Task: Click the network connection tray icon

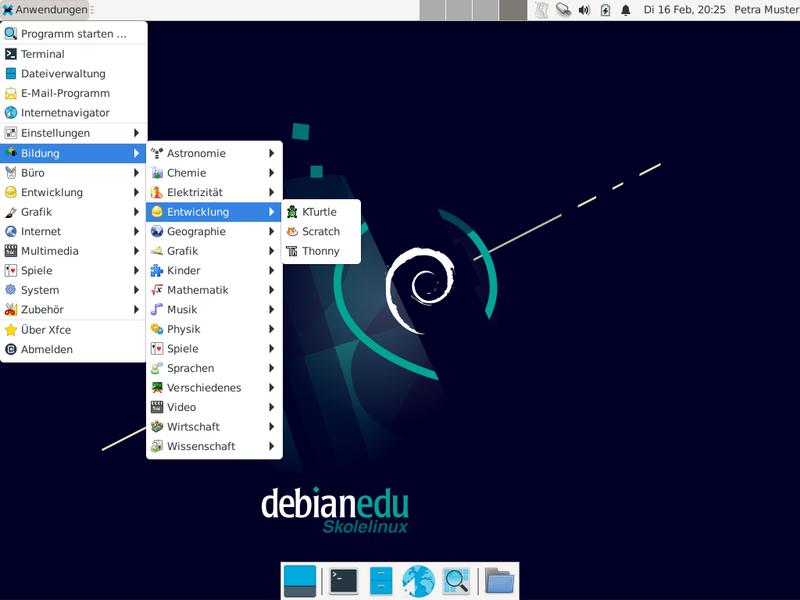Action: 563,10
